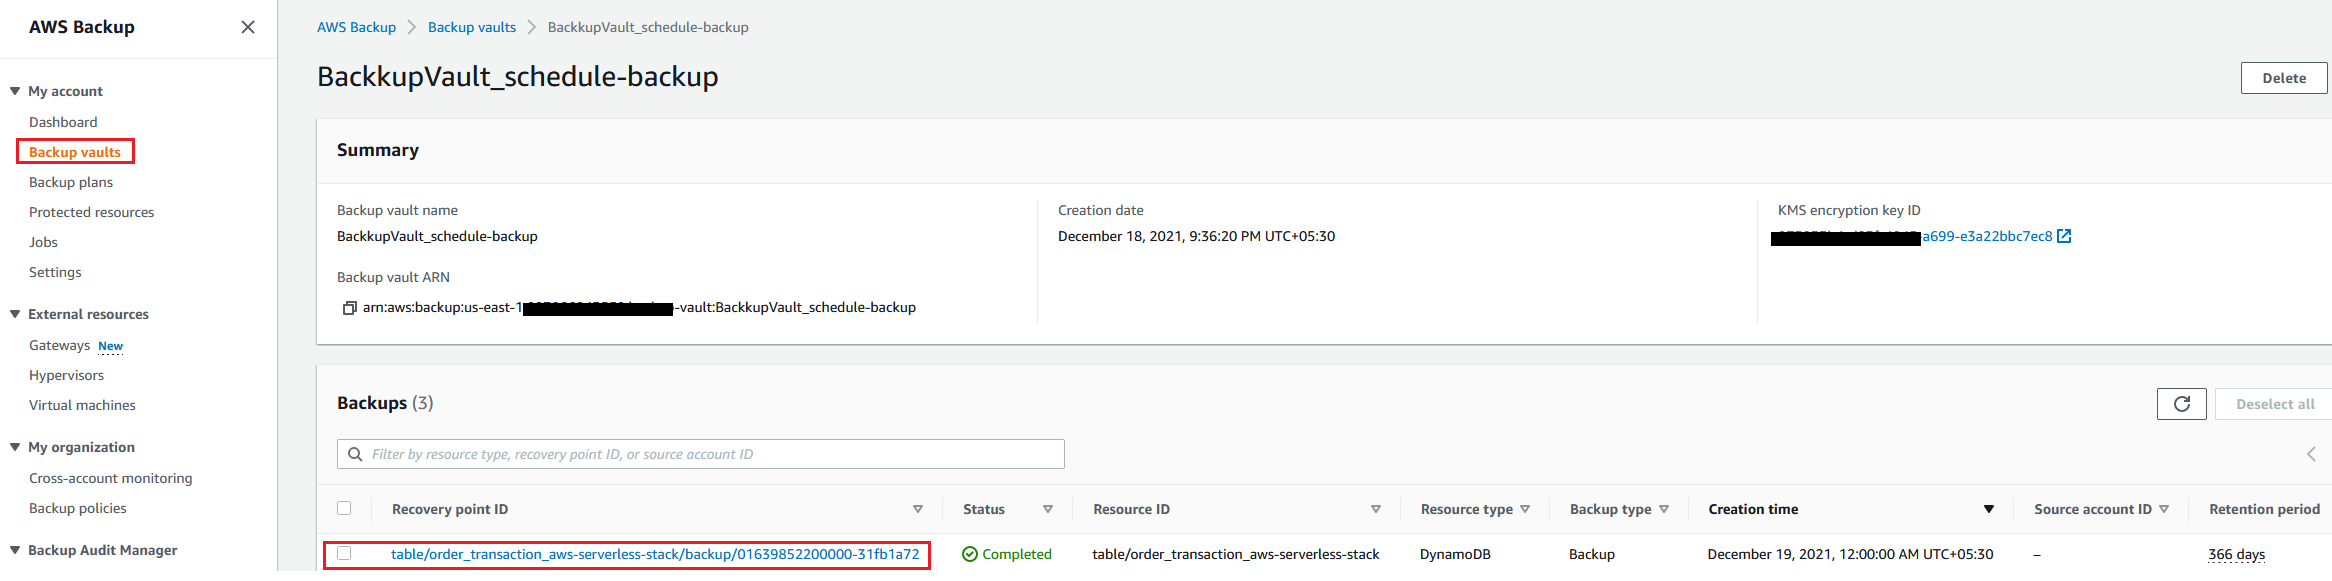
Task: Open Cross-account monitoring in sidebar
Action: 111,478
